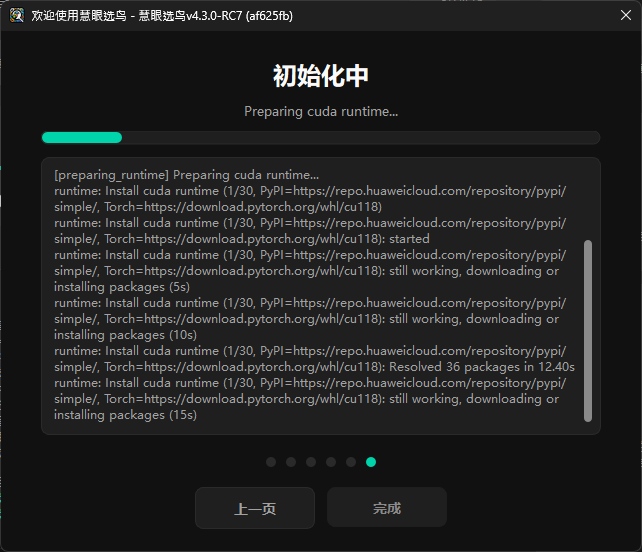Screen dimensions: 642x552
Task: Select the first page indicator dot
Action: [271, 462]
